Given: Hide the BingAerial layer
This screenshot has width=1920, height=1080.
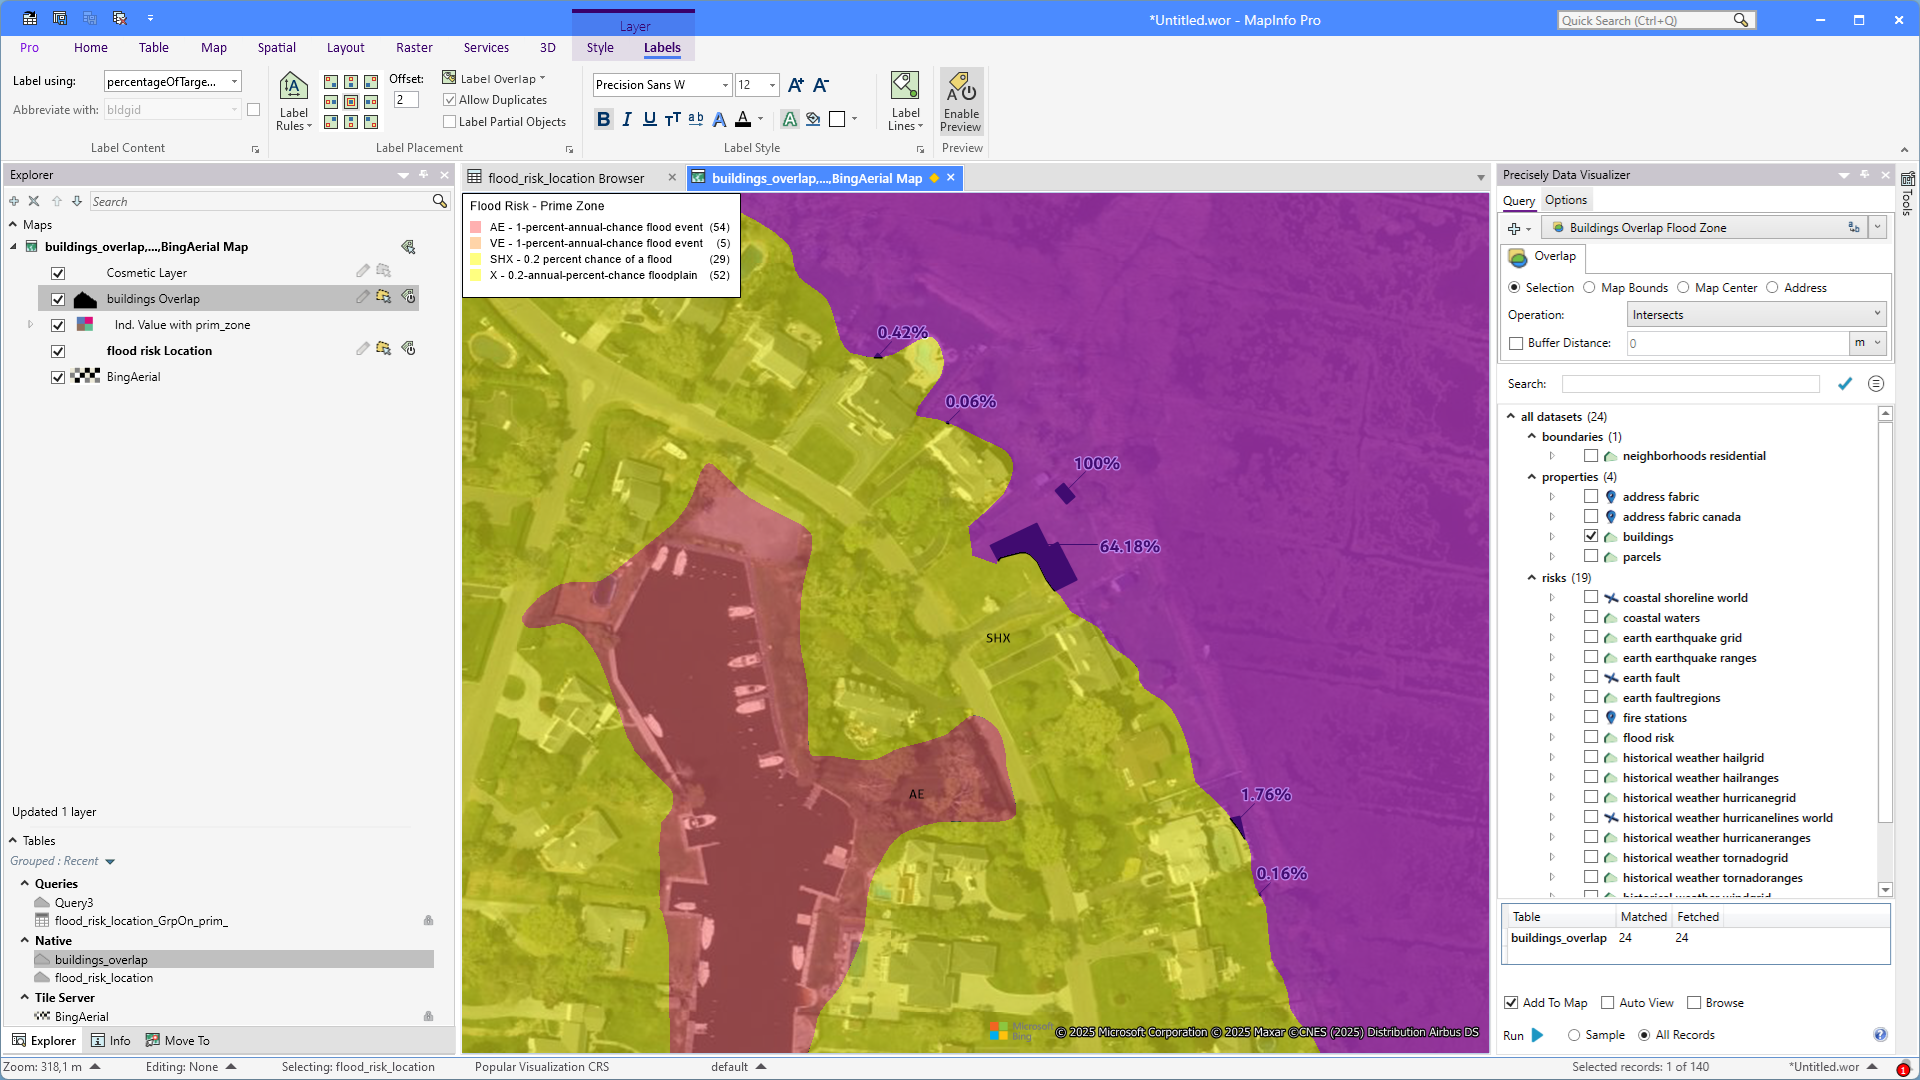Looking at the screenshot, I should (58, 377).
